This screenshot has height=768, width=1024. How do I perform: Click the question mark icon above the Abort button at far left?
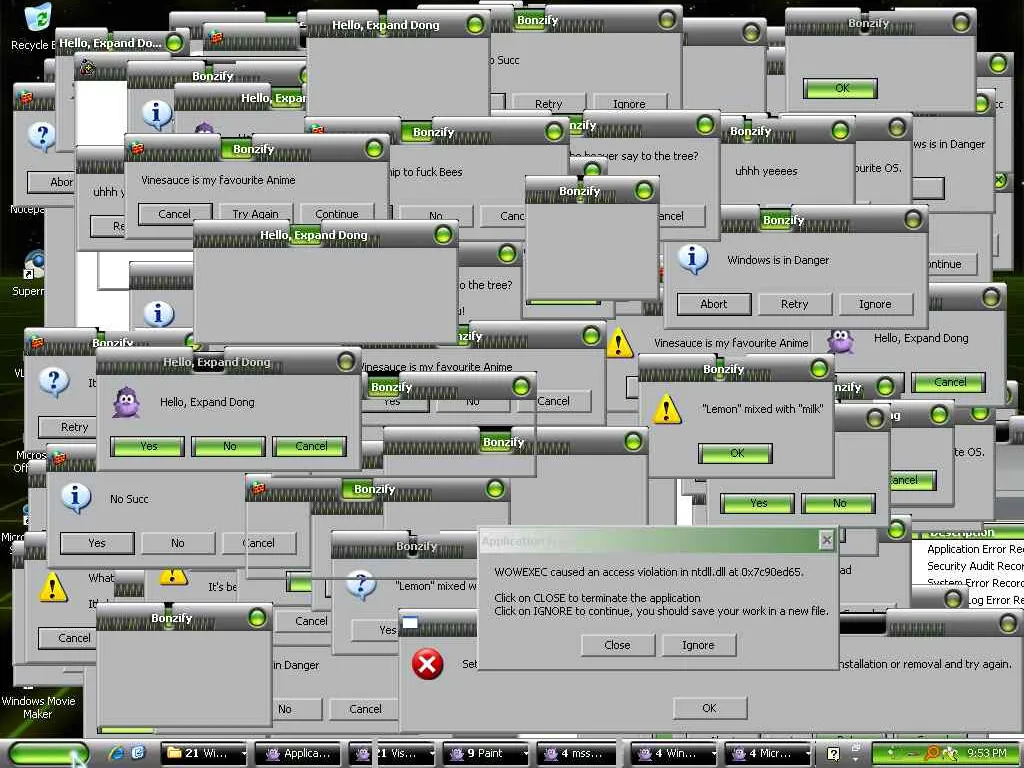pyautogui.click(x=42, y=136)
